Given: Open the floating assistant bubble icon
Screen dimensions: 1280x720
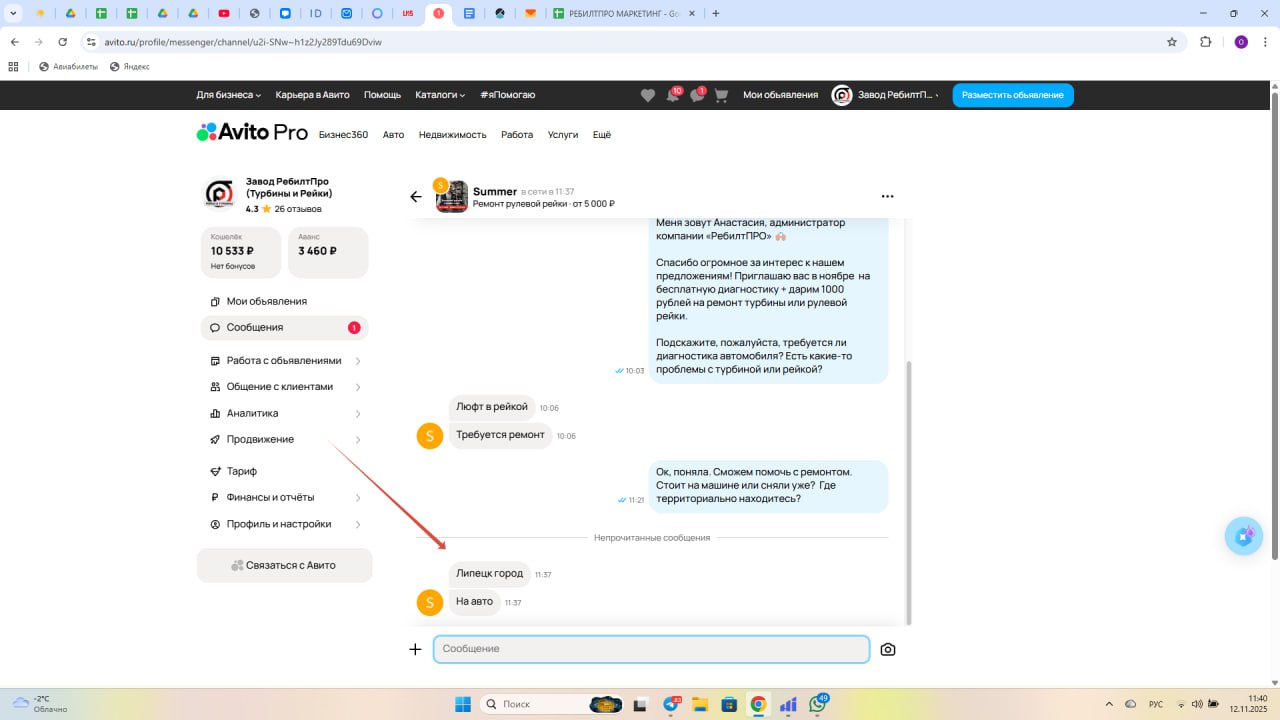Looking at the screenshot, I should (1244, 537).
